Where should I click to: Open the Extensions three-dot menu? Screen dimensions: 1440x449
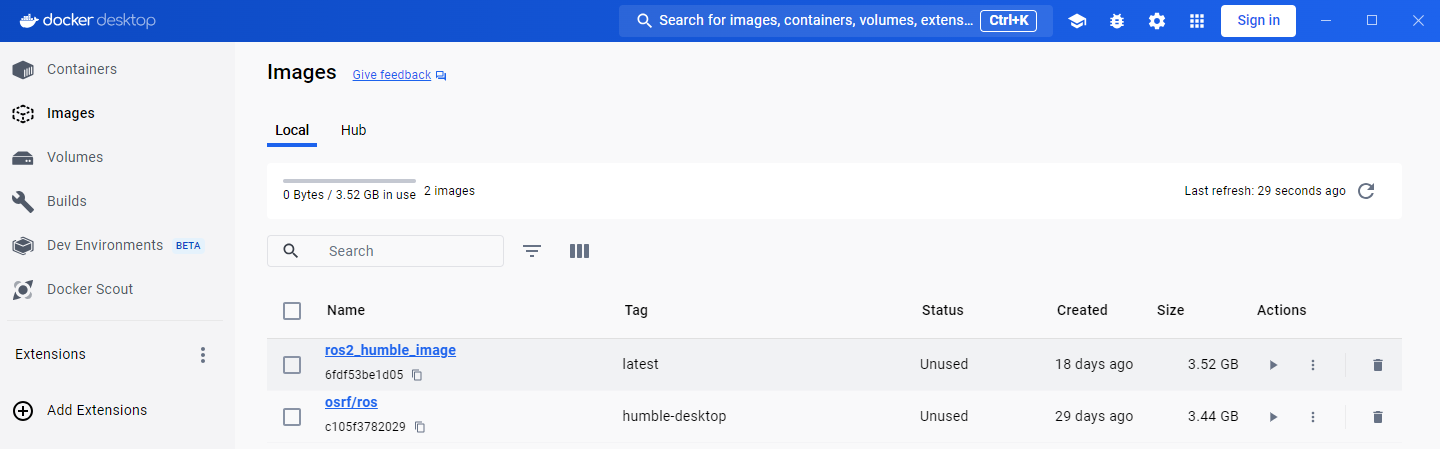(203, 355)
